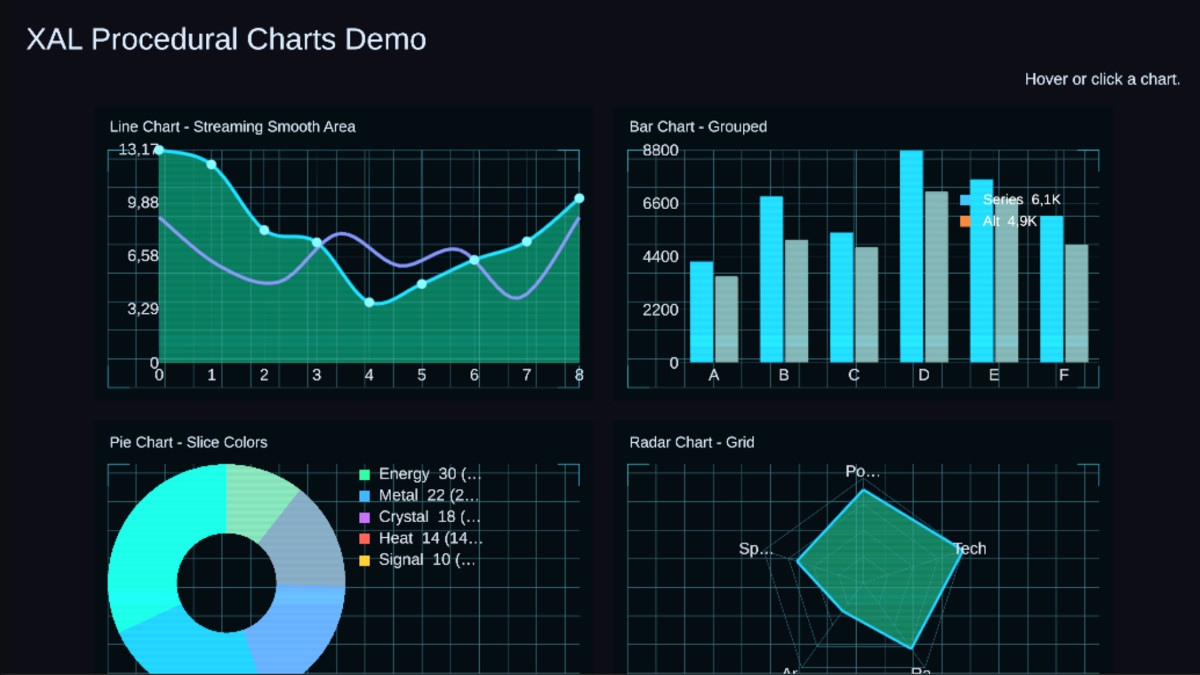Viewport: 1200px width, 675px height.
Task: Click the line chart data point at x=5
Action: pyautogui.click(x=422, y=284)
